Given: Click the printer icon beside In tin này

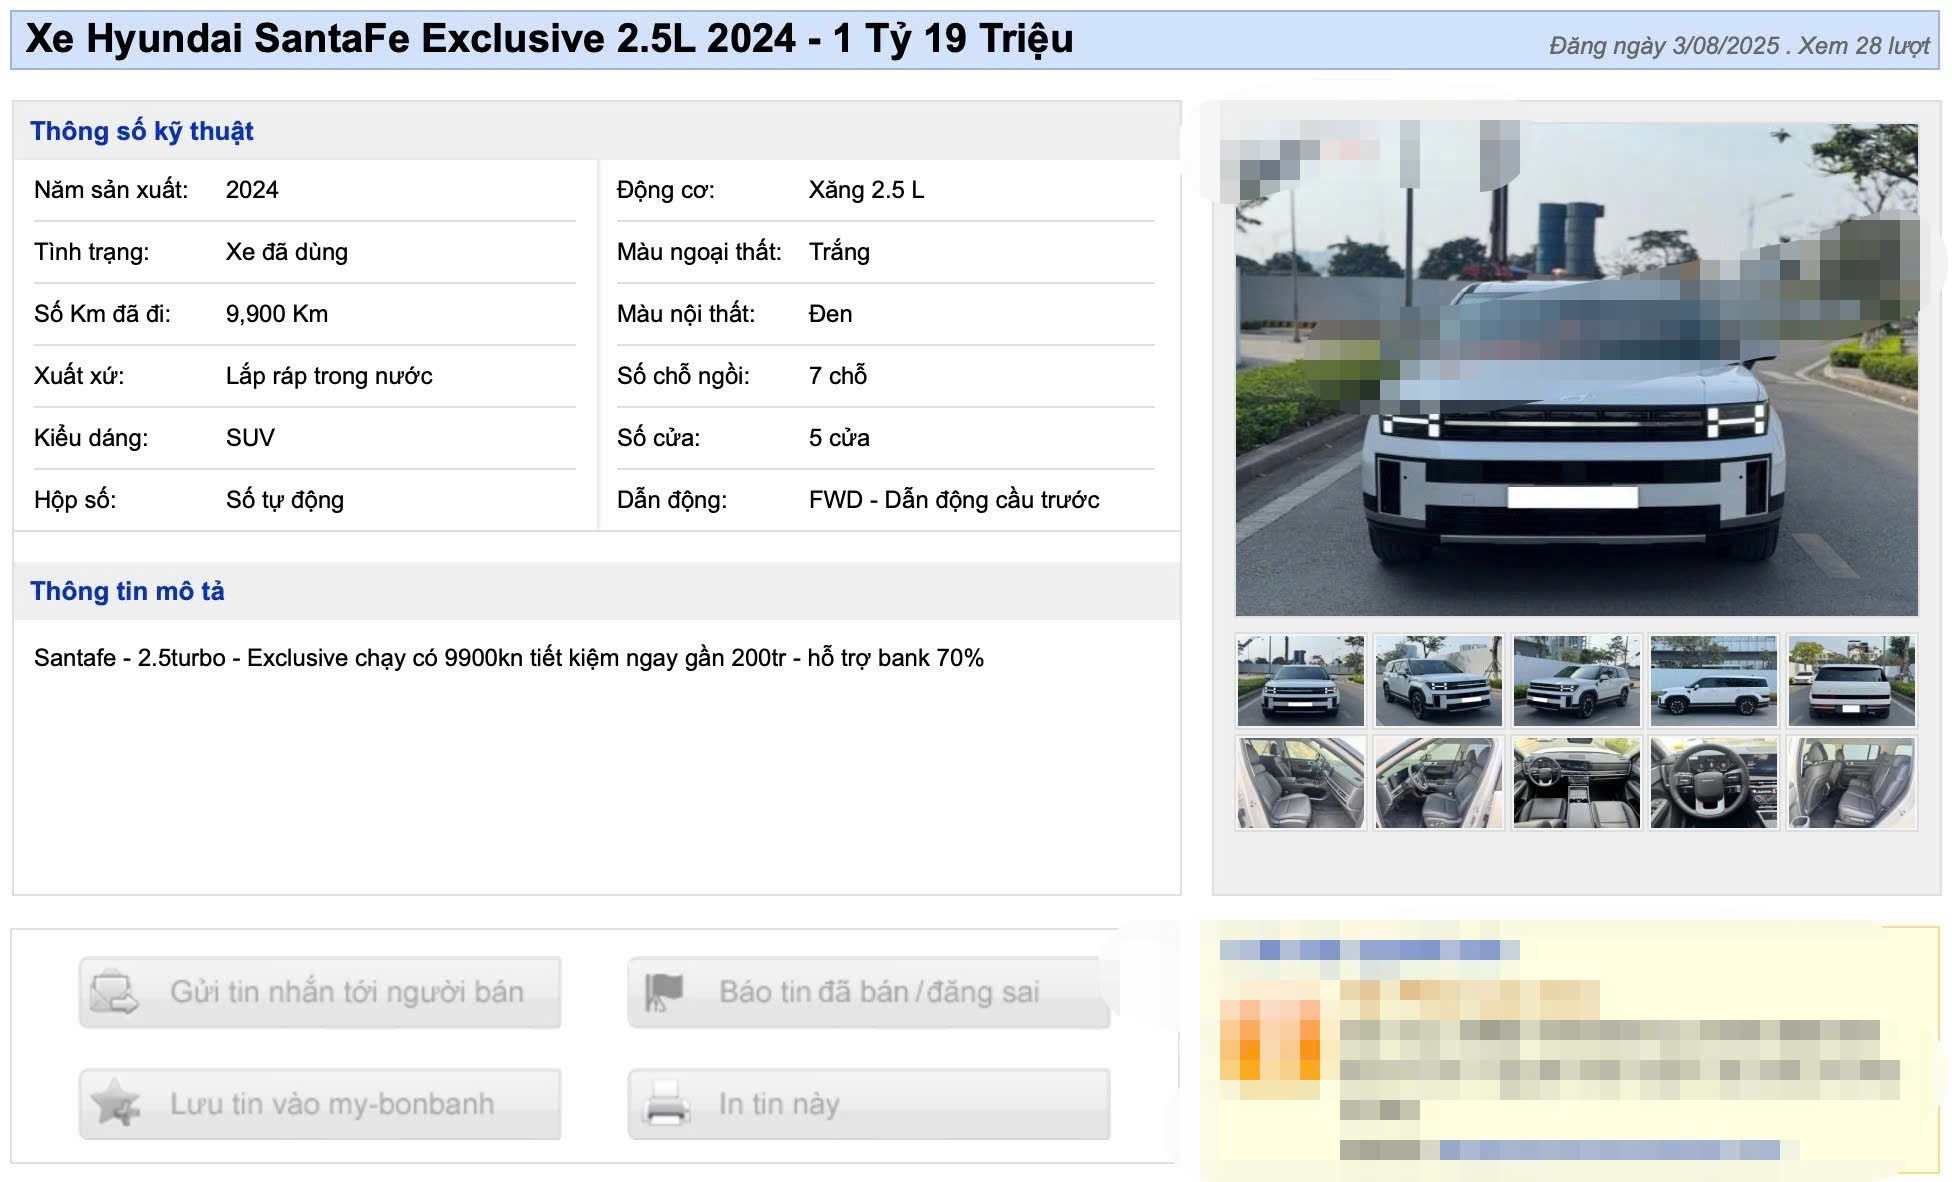Looking at the screenshot, I should 666,1103.
